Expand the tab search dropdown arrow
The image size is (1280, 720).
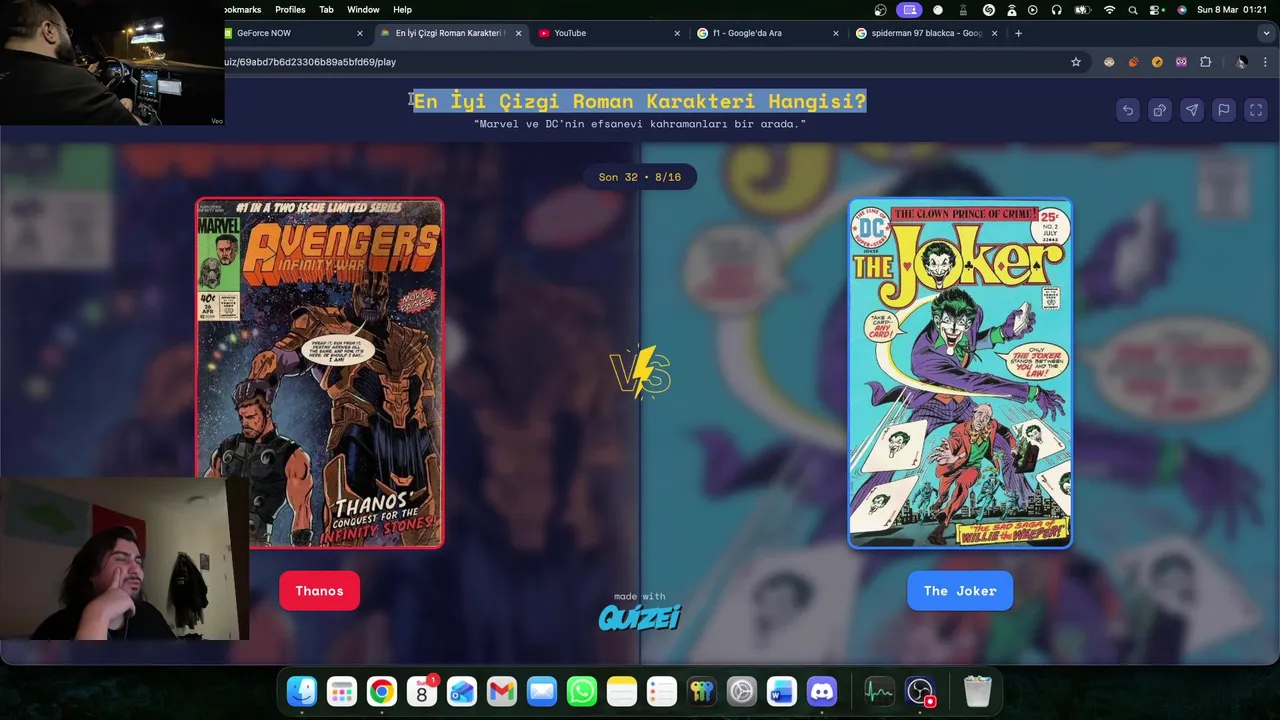coord(1267,33)
